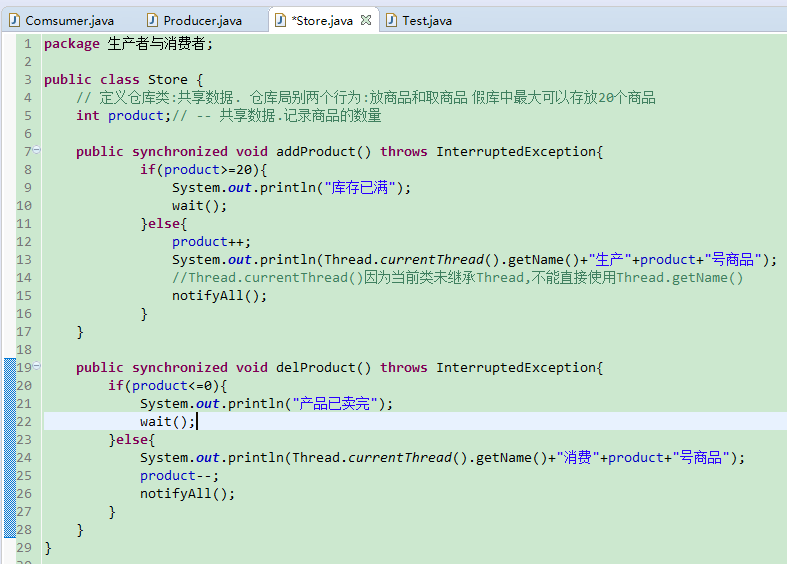Click 'wait();' on line 22
The height and width of the screenshot is (564, 787).
point(167,421)
